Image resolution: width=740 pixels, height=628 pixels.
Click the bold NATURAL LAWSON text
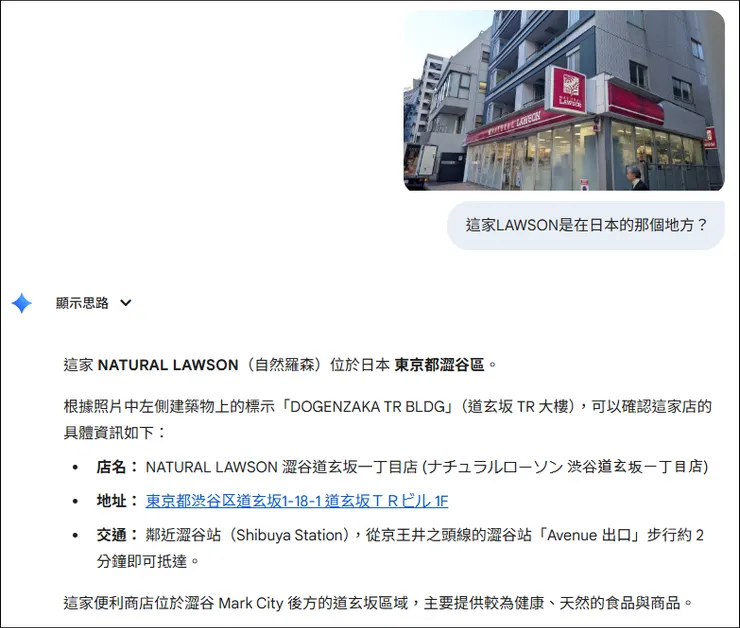coord(168,365)
